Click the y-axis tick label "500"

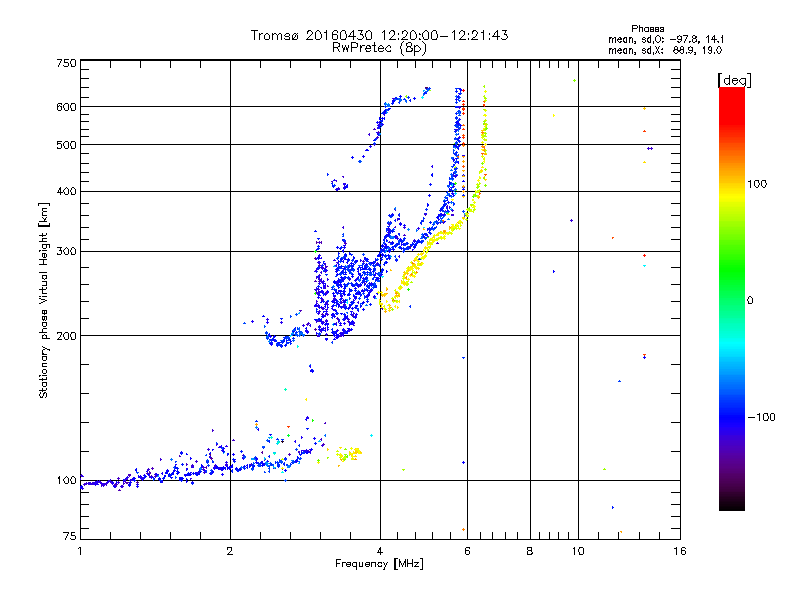click(x=66, y=145)
